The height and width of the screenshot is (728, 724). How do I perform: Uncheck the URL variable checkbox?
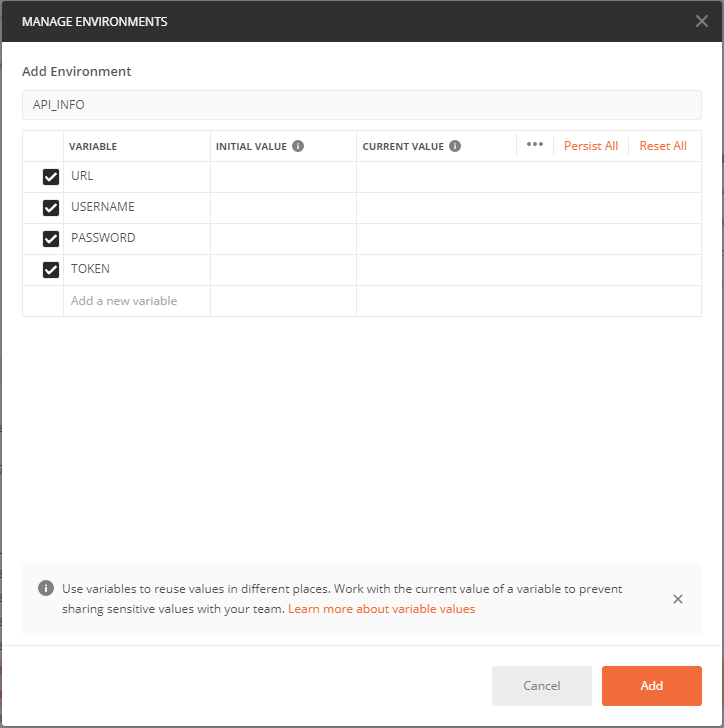(51, 177)
